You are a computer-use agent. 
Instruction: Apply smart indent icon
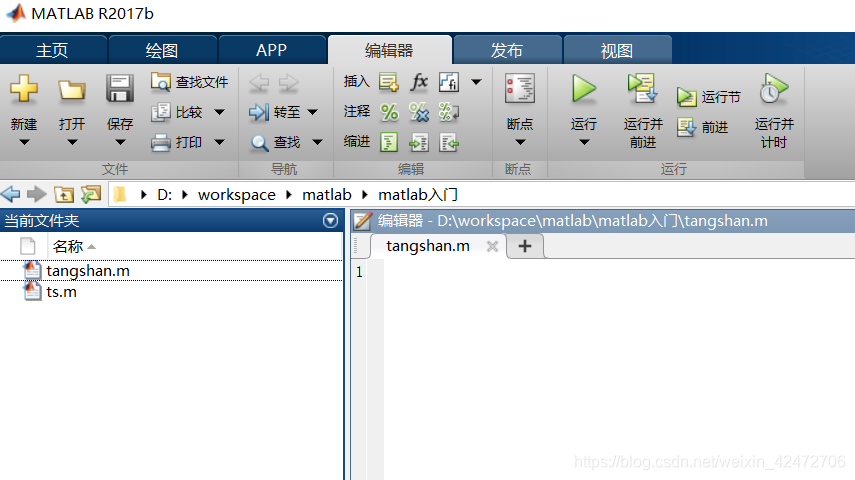coord(389,142)
